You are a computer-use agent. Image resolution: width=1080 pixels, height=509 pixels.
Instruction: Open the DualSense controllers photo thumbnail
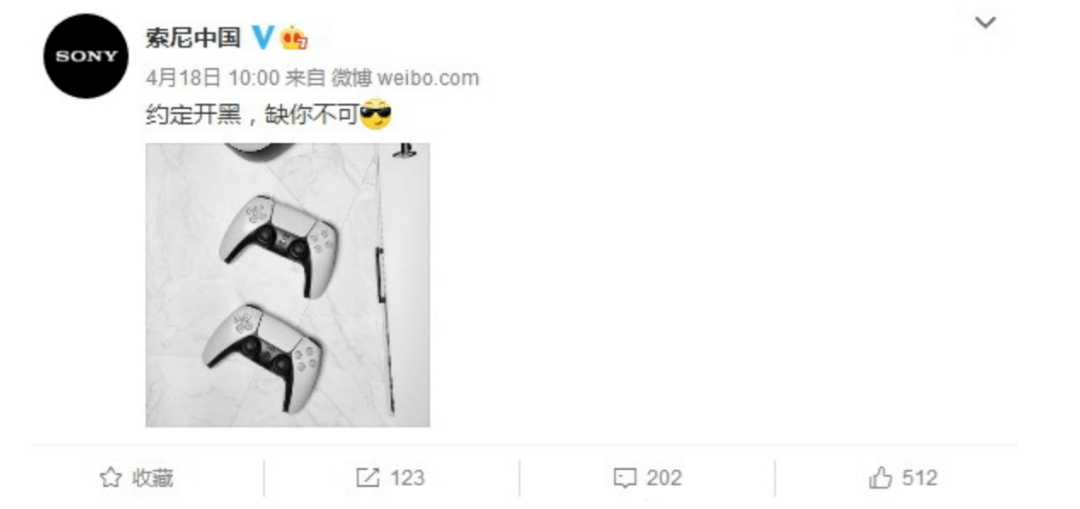(x=288, y=285)
